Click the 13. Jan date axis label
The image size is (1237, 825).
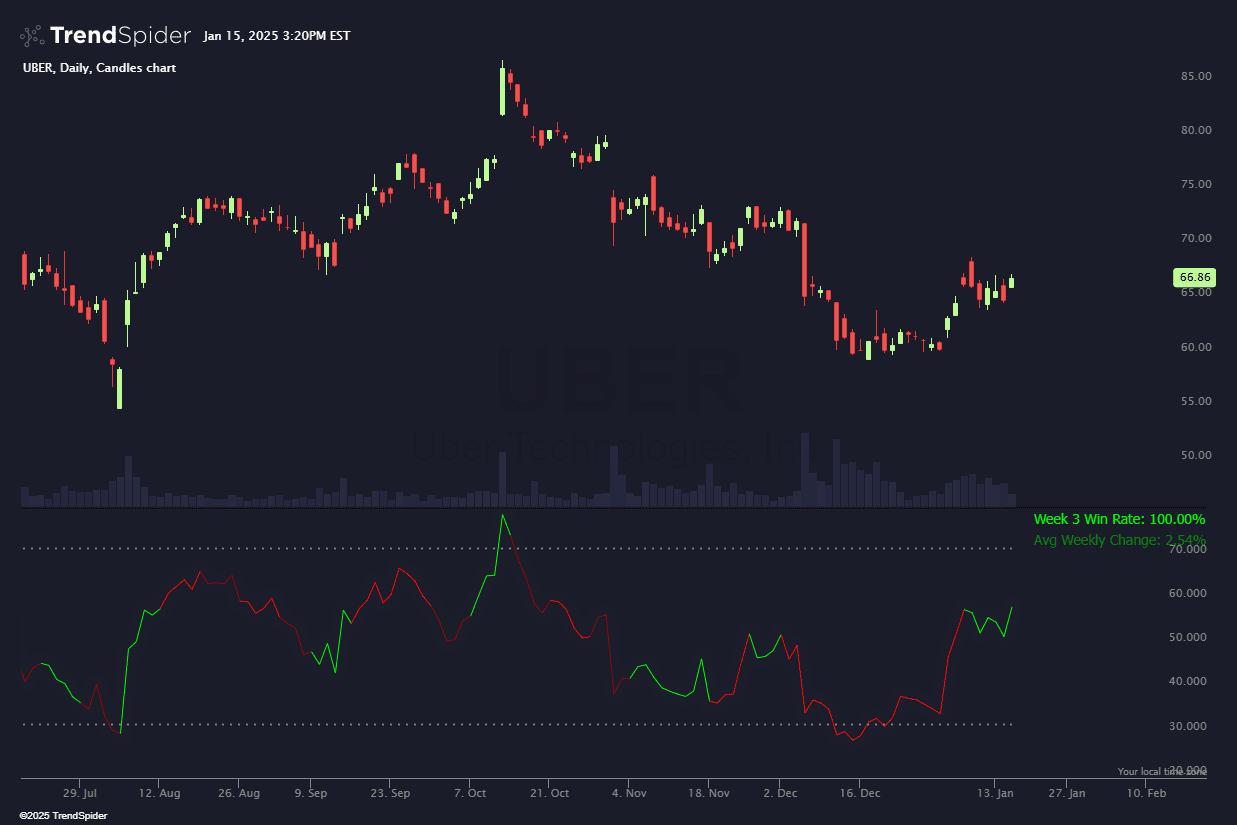pyautogui.click(x=994, y=793)
